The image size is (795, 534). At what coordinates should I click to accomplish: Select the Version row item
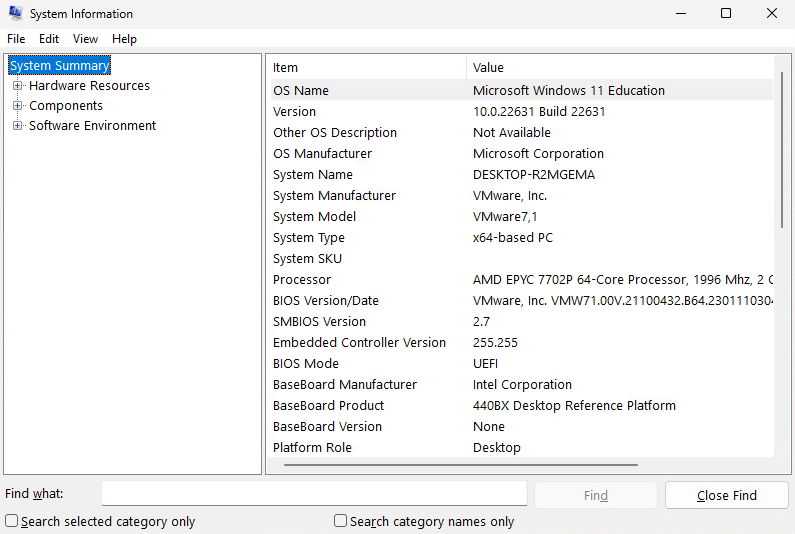click(x=522, y=112)
